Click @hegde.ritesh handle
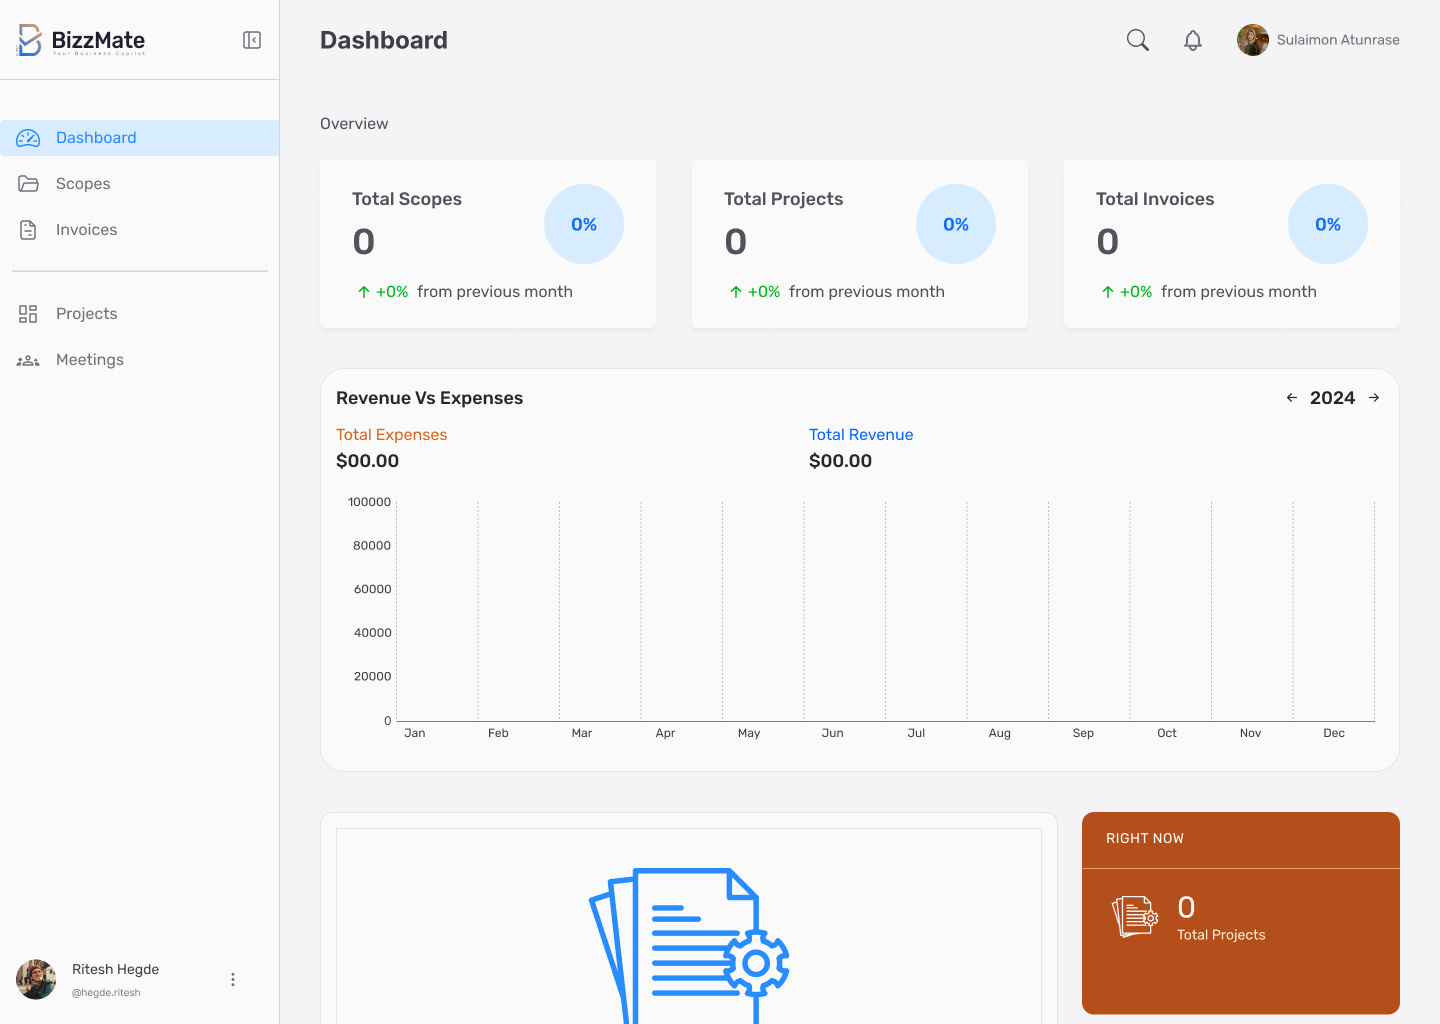1440x1024 pixels. [x=106, y=993]
